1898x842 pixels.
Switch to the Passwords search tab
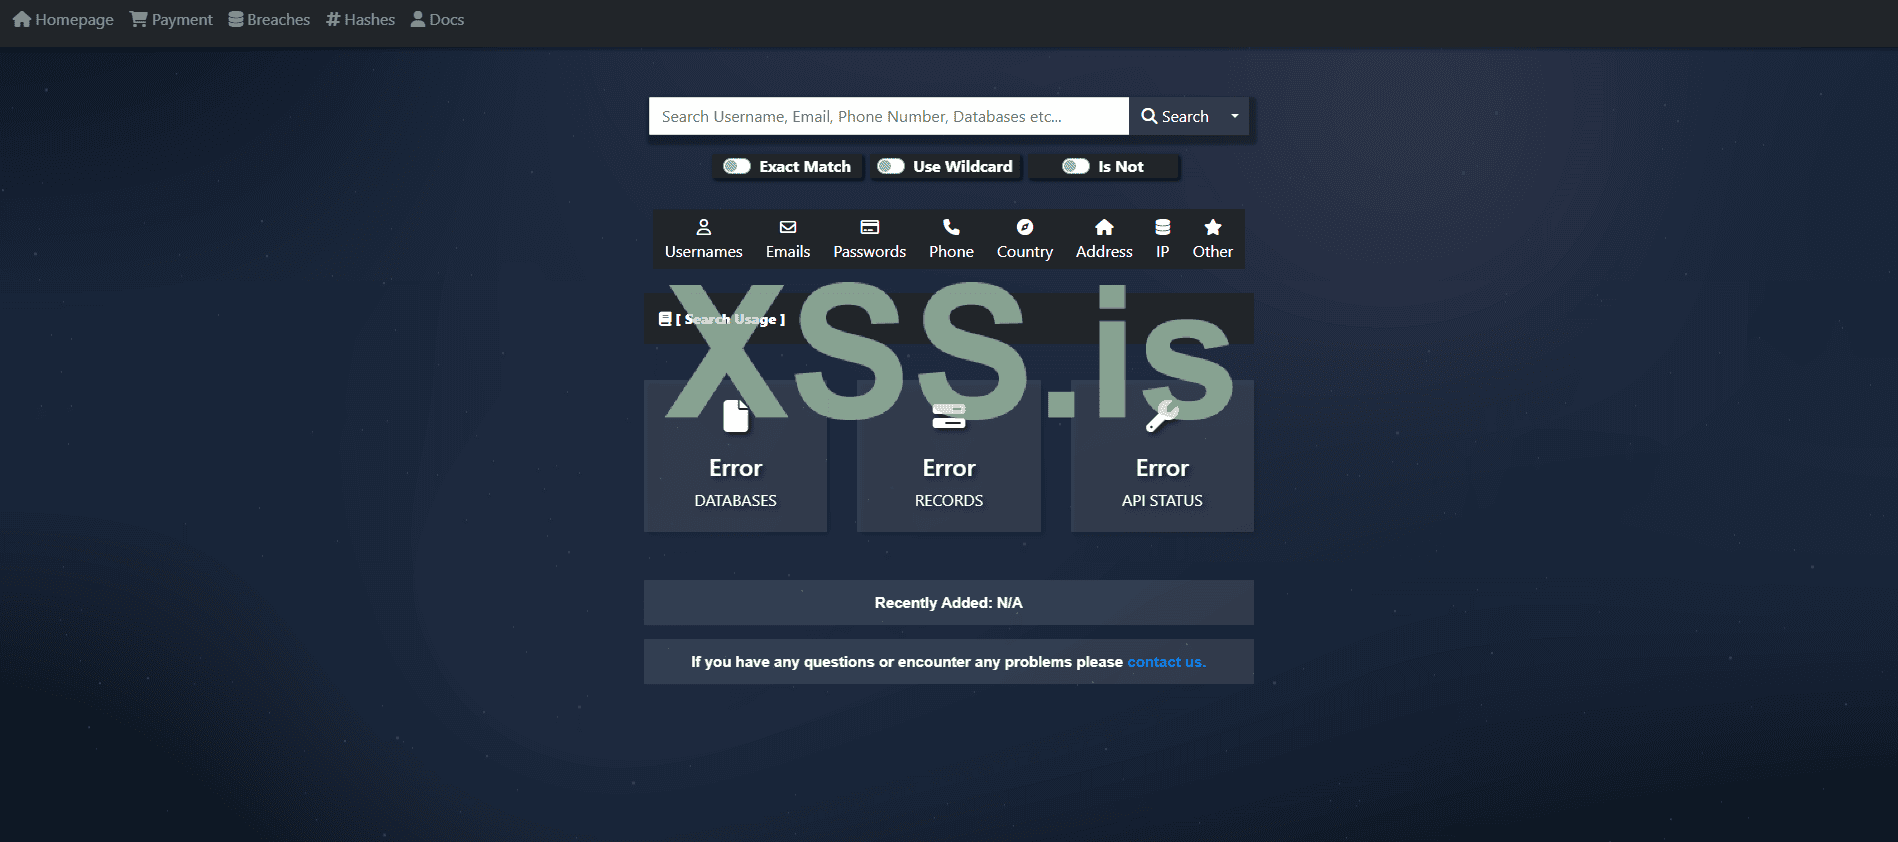870,239
